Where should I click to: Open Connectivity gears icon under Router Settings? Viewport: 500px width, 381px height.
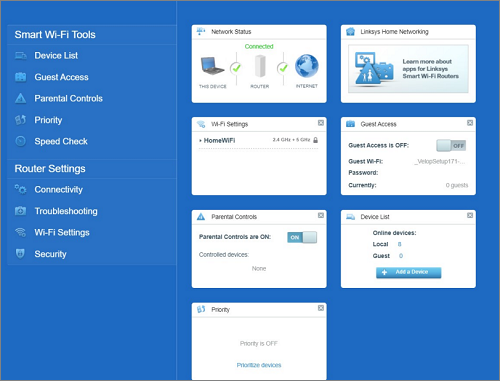coord(21,189)
